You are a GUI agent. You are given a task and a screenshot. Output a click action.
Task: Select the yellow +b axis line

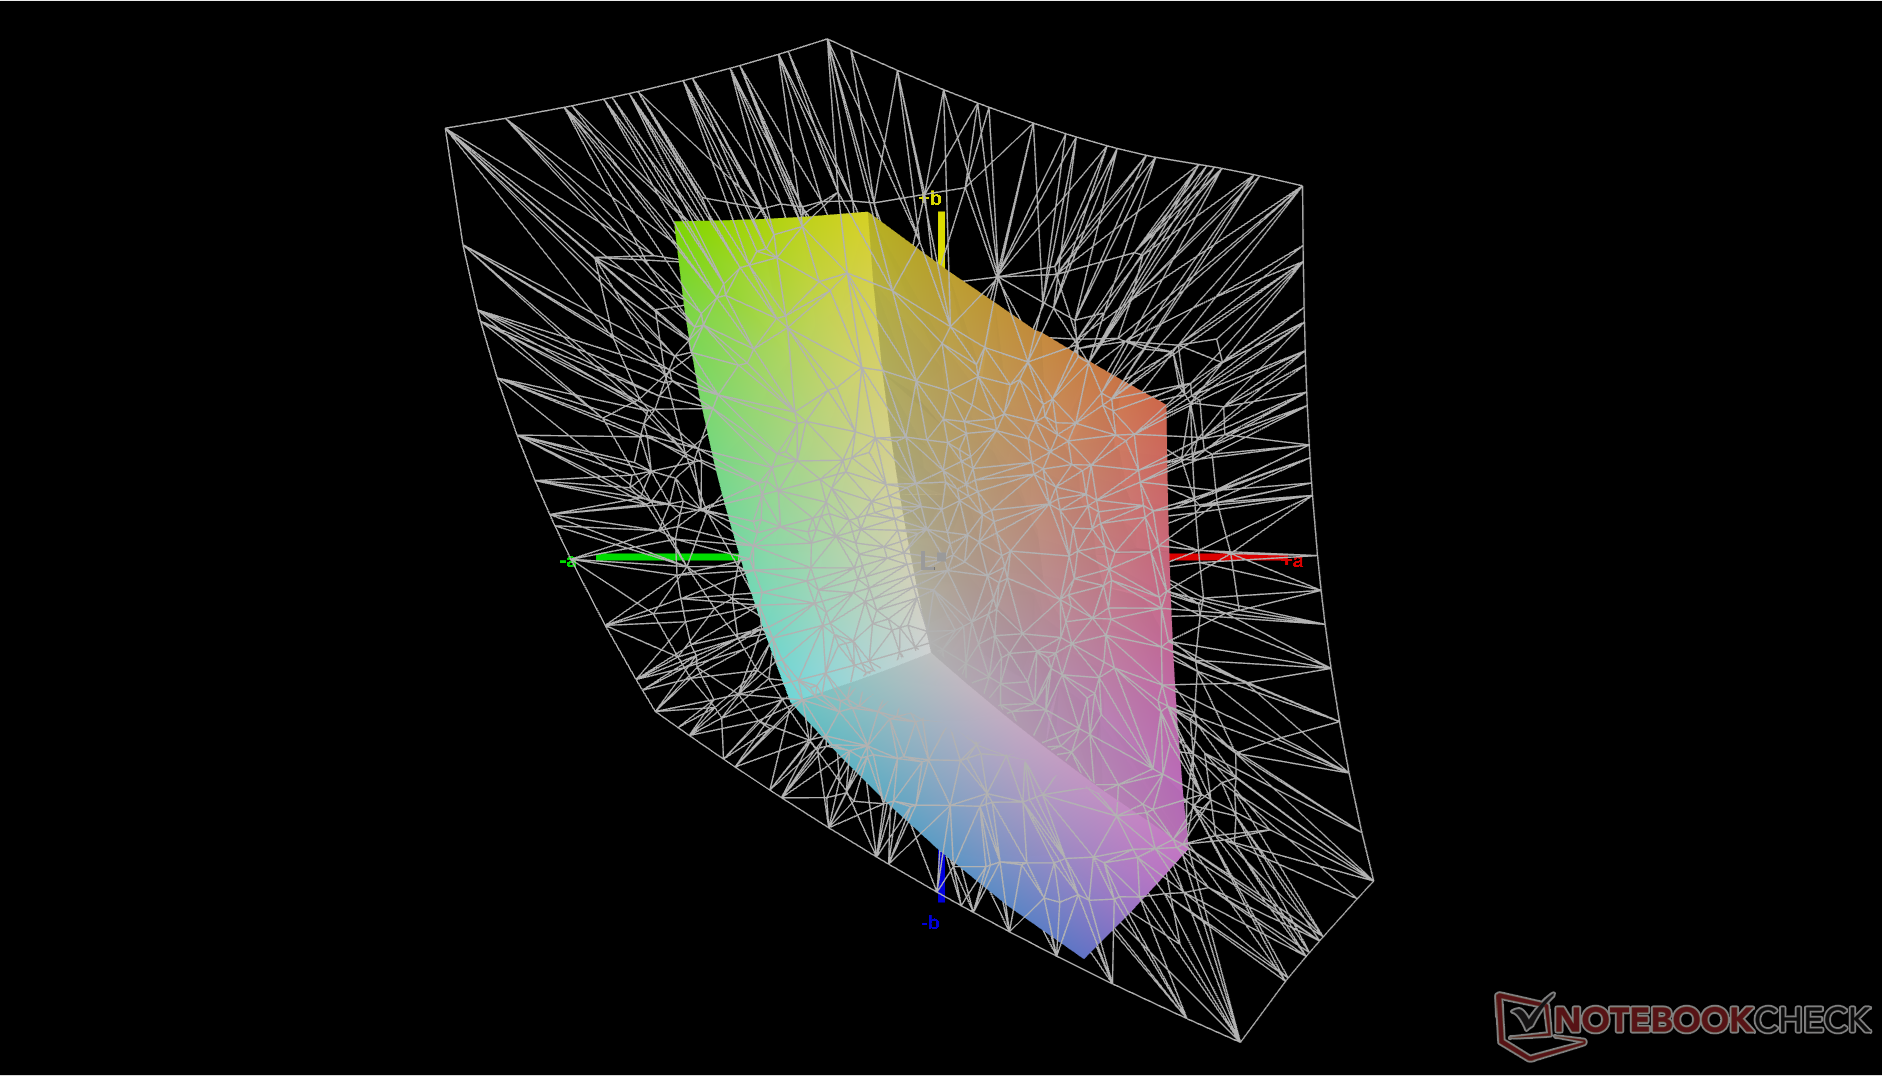pos(941,238)
